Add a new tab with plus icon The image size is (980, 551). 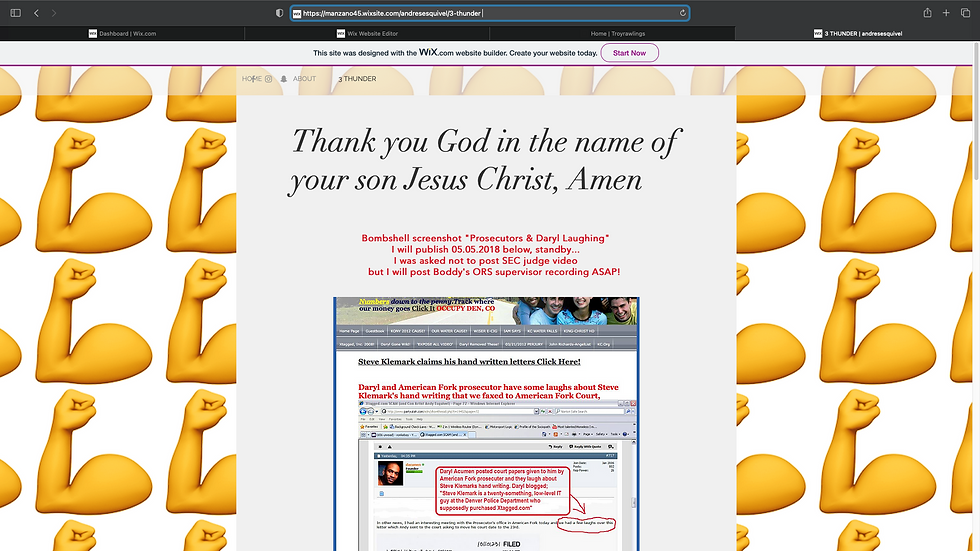tap(946, 12)
